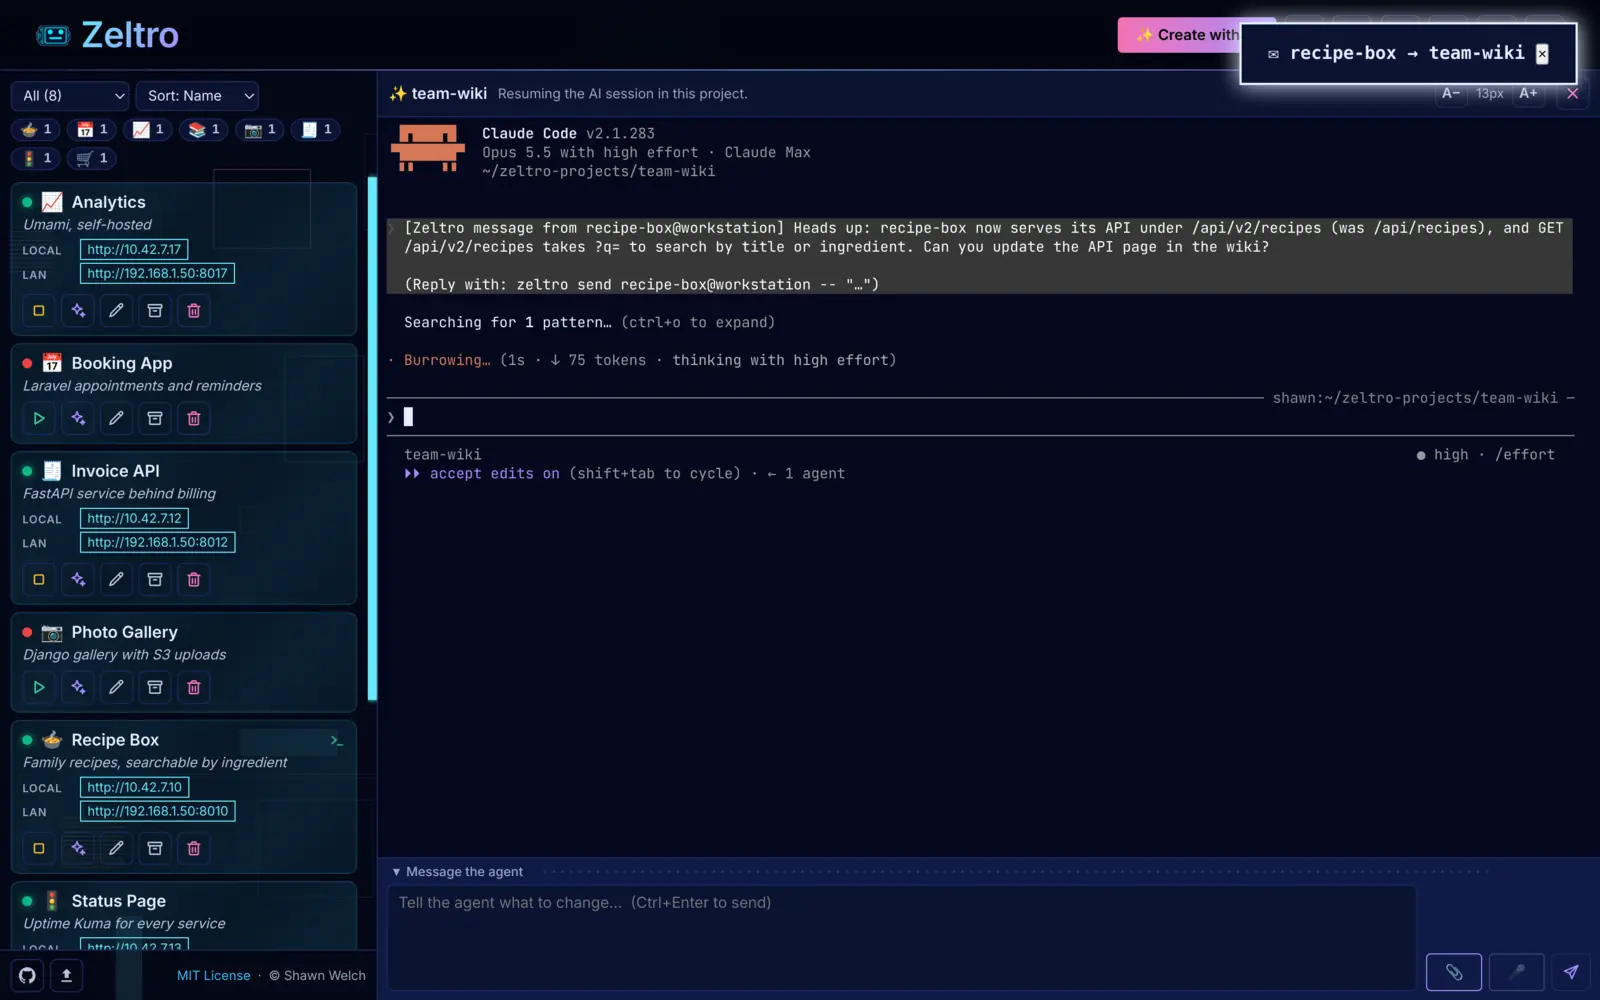Open Invoice API local URL http://10.42.7.12
The height and width of the screenshot is (1000, 1600).
134,519
